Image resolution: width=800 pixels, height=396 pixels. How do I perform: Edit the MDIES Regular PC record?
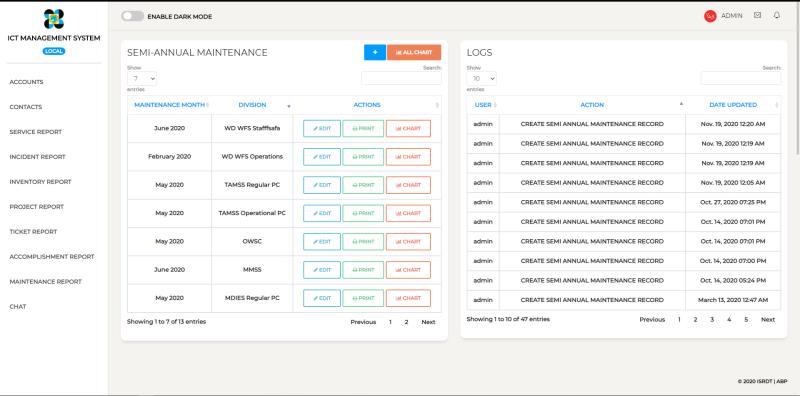[x=322, y=298]
